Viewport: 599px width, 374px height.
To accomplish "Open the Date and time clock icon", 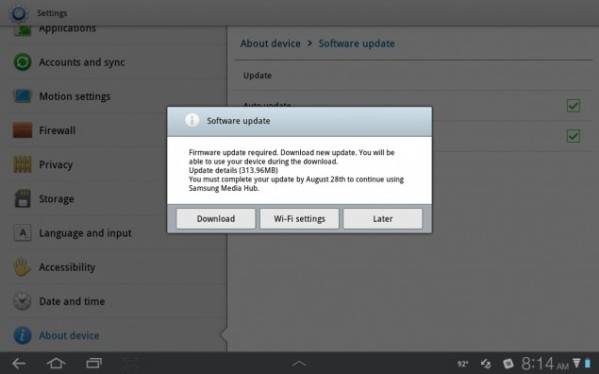I will tap(23, 301).
